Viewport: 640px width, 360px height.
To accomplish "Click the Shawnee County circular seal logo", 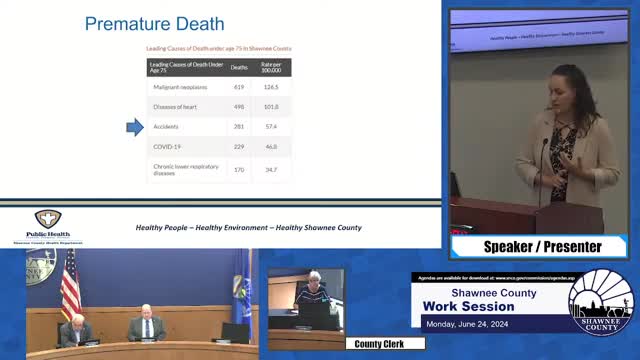I will [x=601, y=302].
